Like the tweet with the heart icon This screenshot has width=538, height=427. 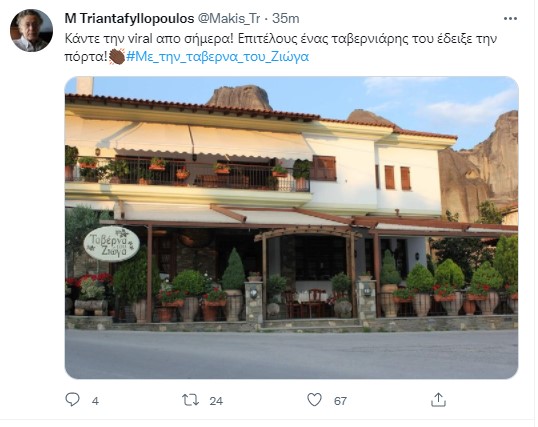click(x=314, y=400)
